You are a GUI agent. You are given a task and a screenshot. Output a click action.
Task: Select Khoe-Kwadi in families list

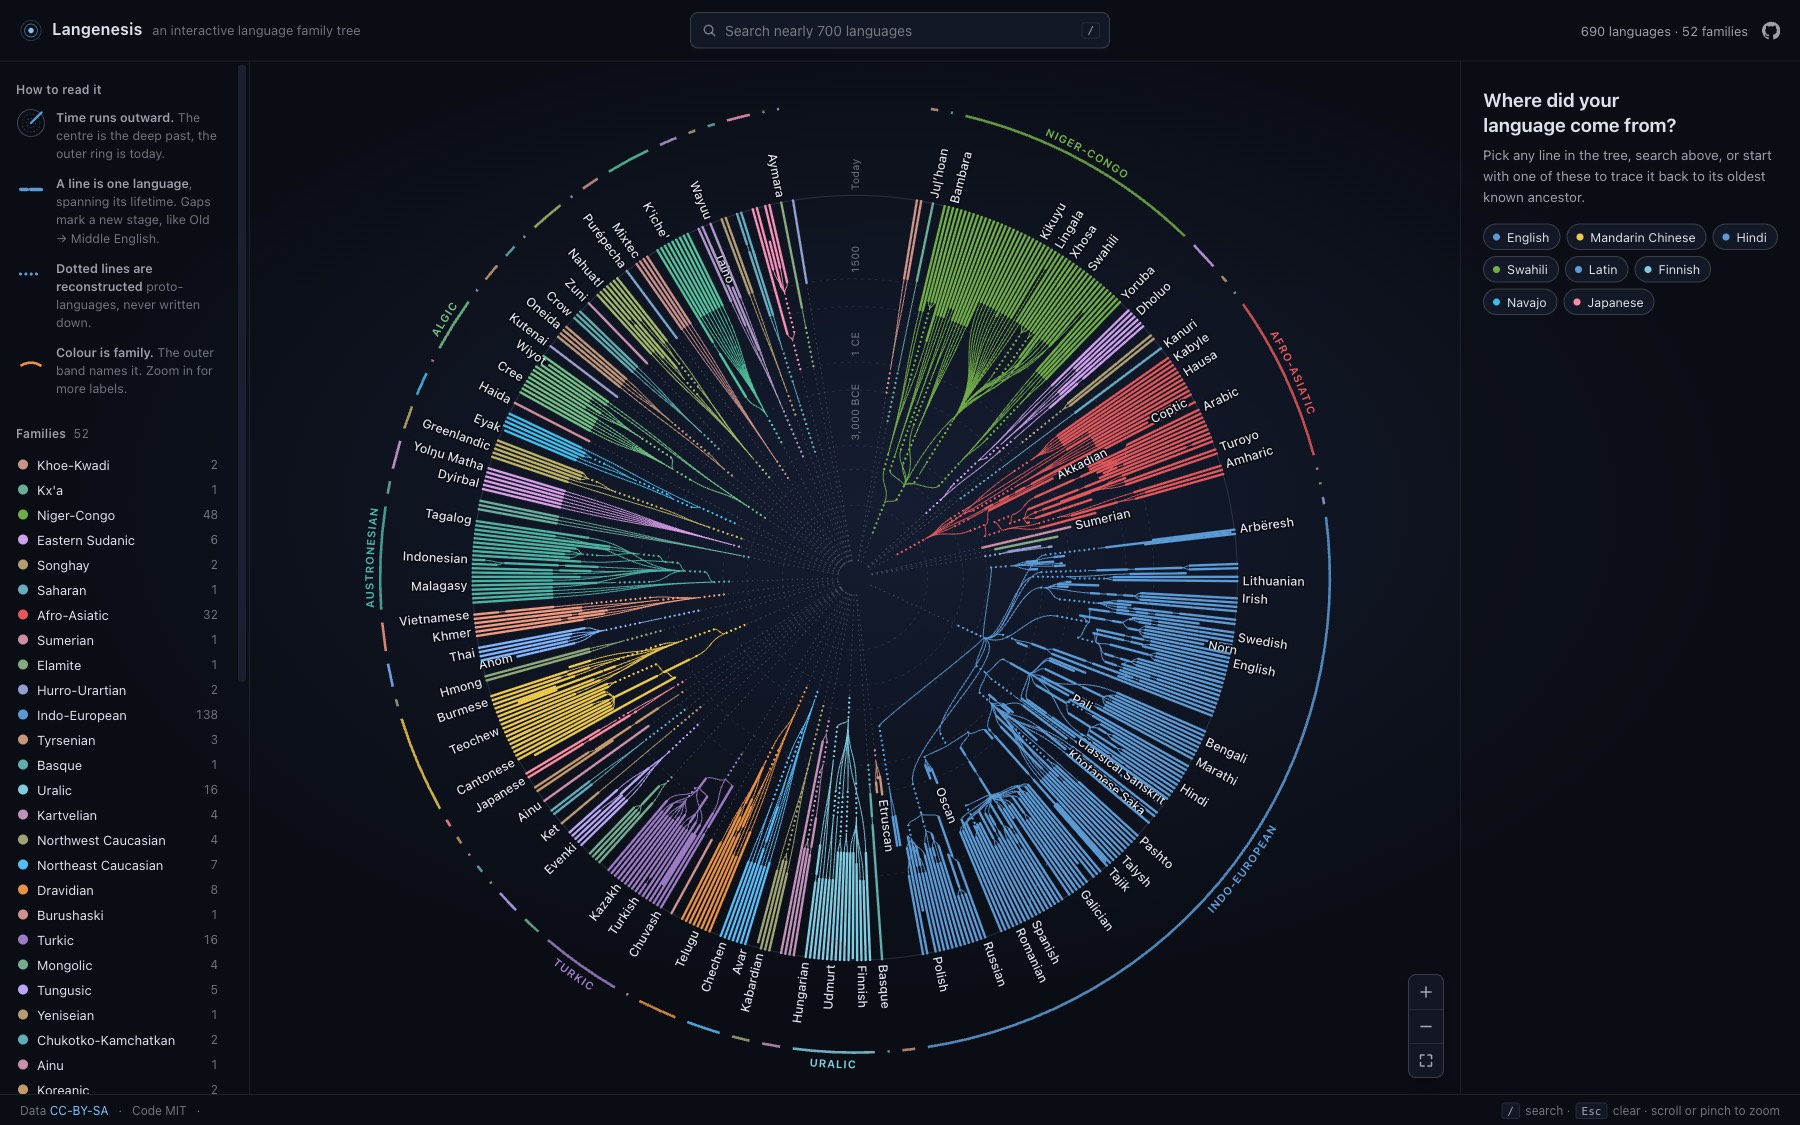pos(118,465)
